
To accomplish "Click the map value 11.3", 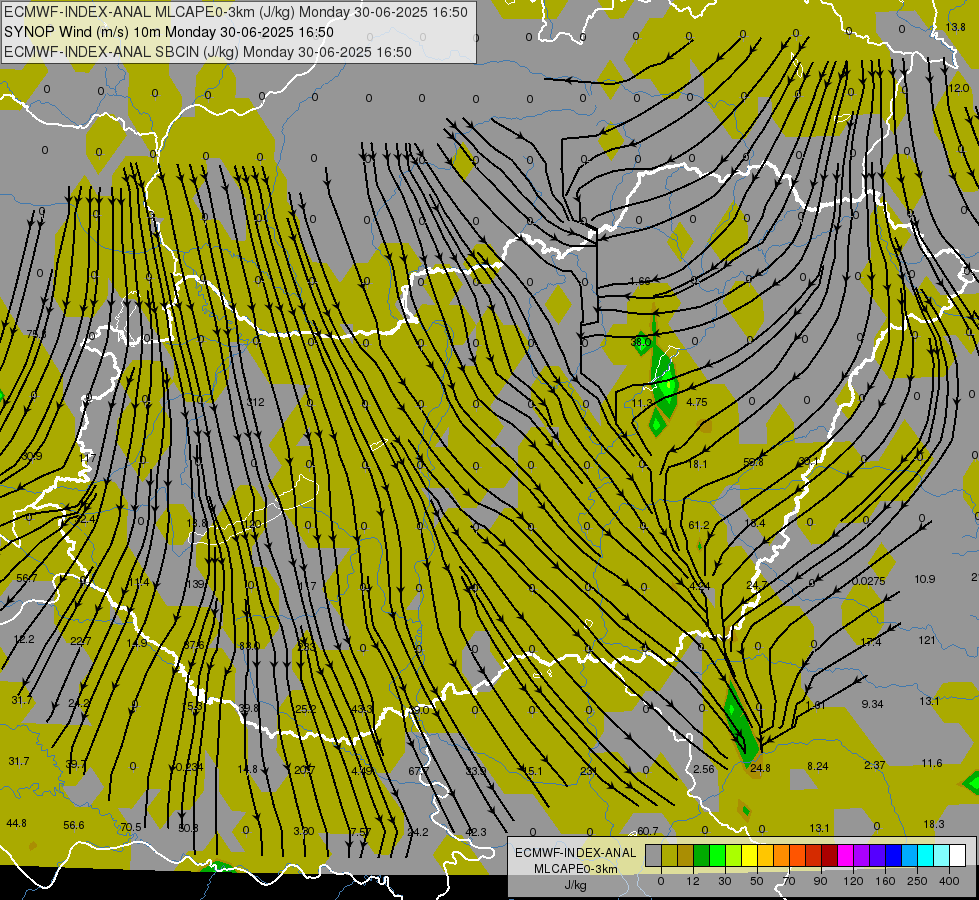I will pos(642,403).
